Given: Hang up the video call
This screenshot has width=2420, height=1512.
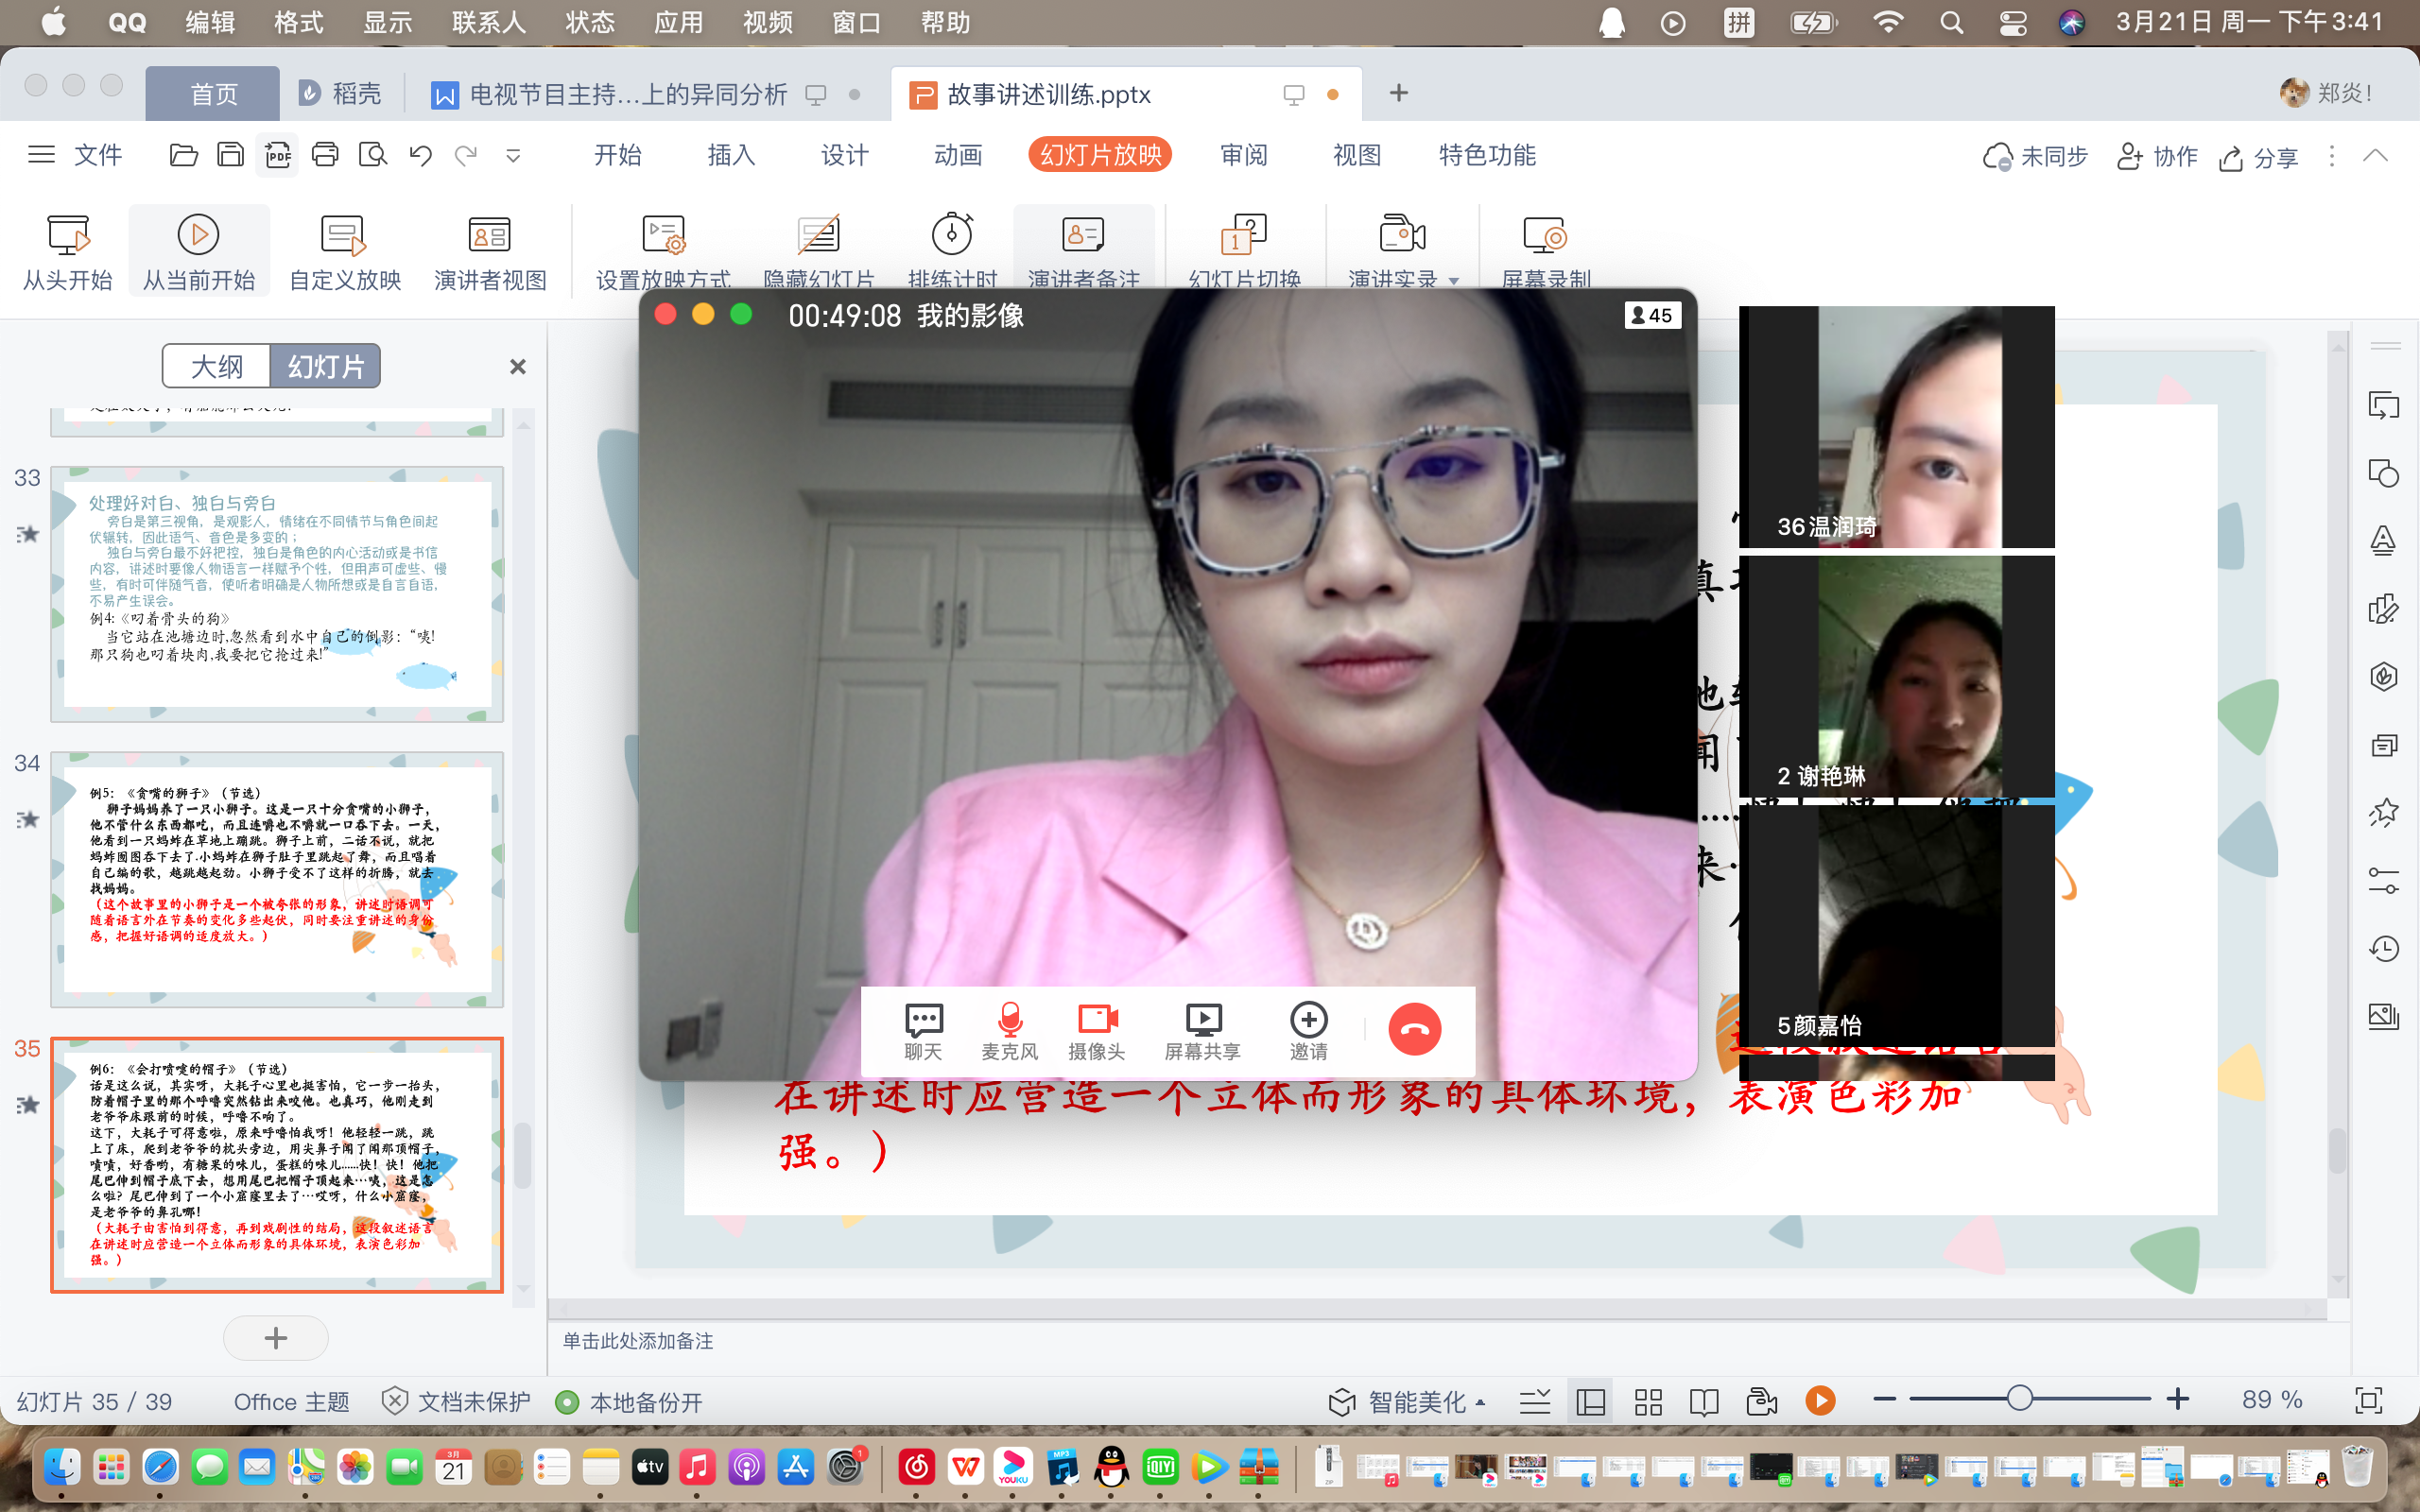Looking at the screenshot, I should 1413,1029.
